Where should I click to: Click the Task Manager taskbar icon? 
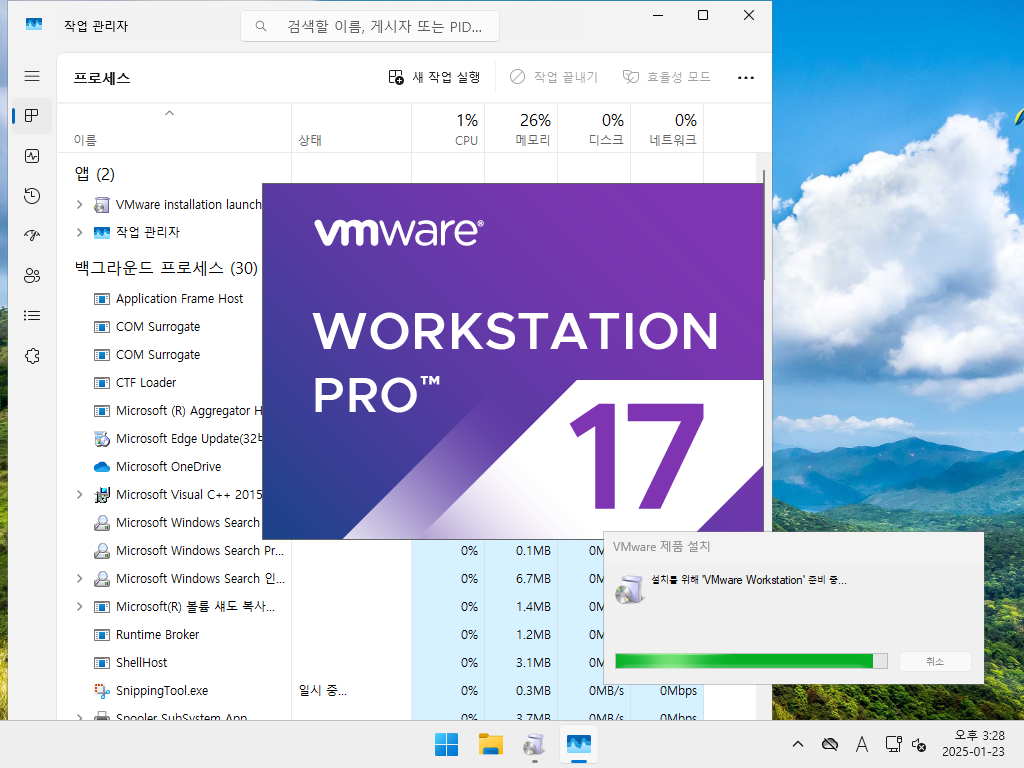click(579, 744)
